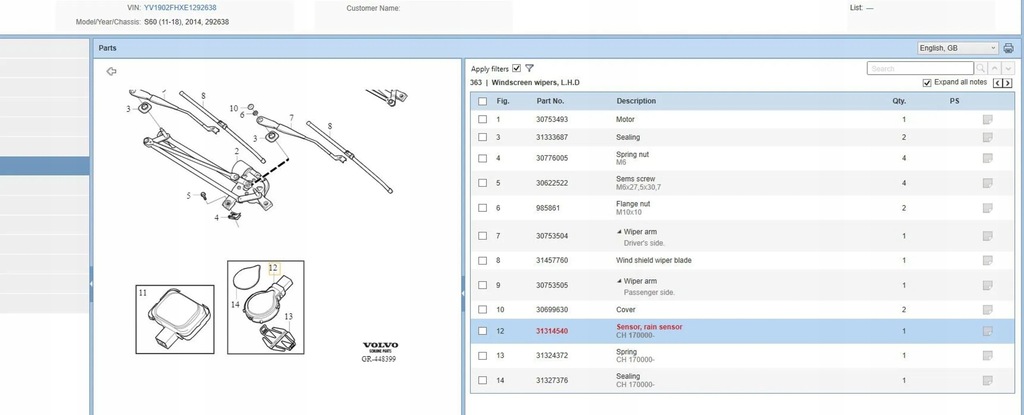Image resolution: width=1024 pixels, height=415 pixels.
Task: Go to previous search result arrow
Action: [995, 68]
